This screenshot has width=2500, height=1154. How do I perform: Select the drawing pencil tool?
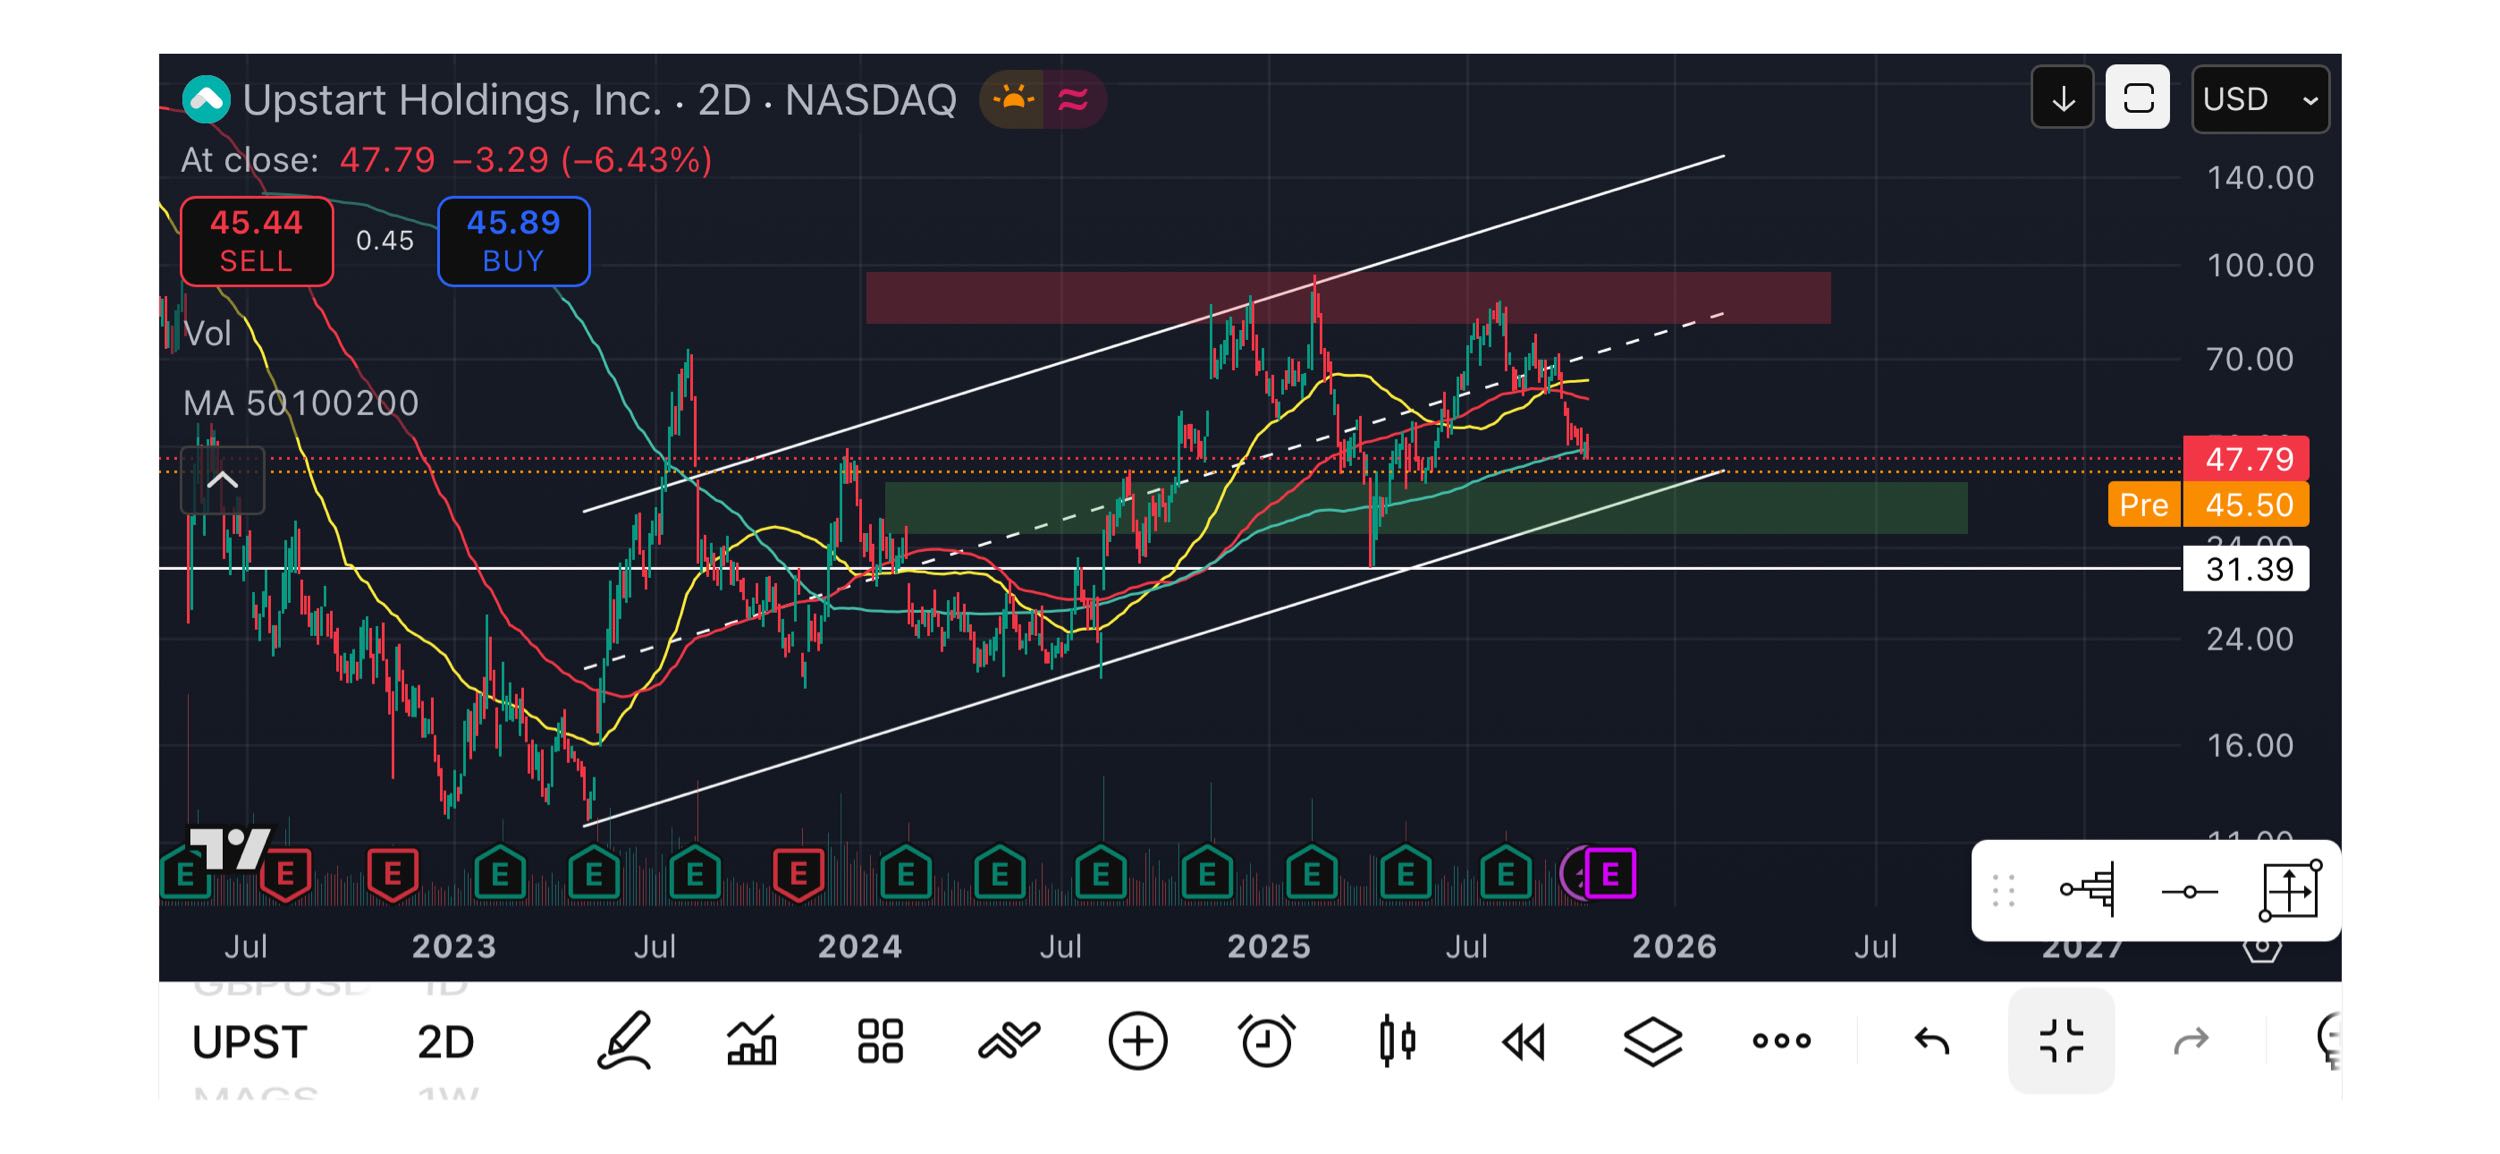click(625, 1041)
